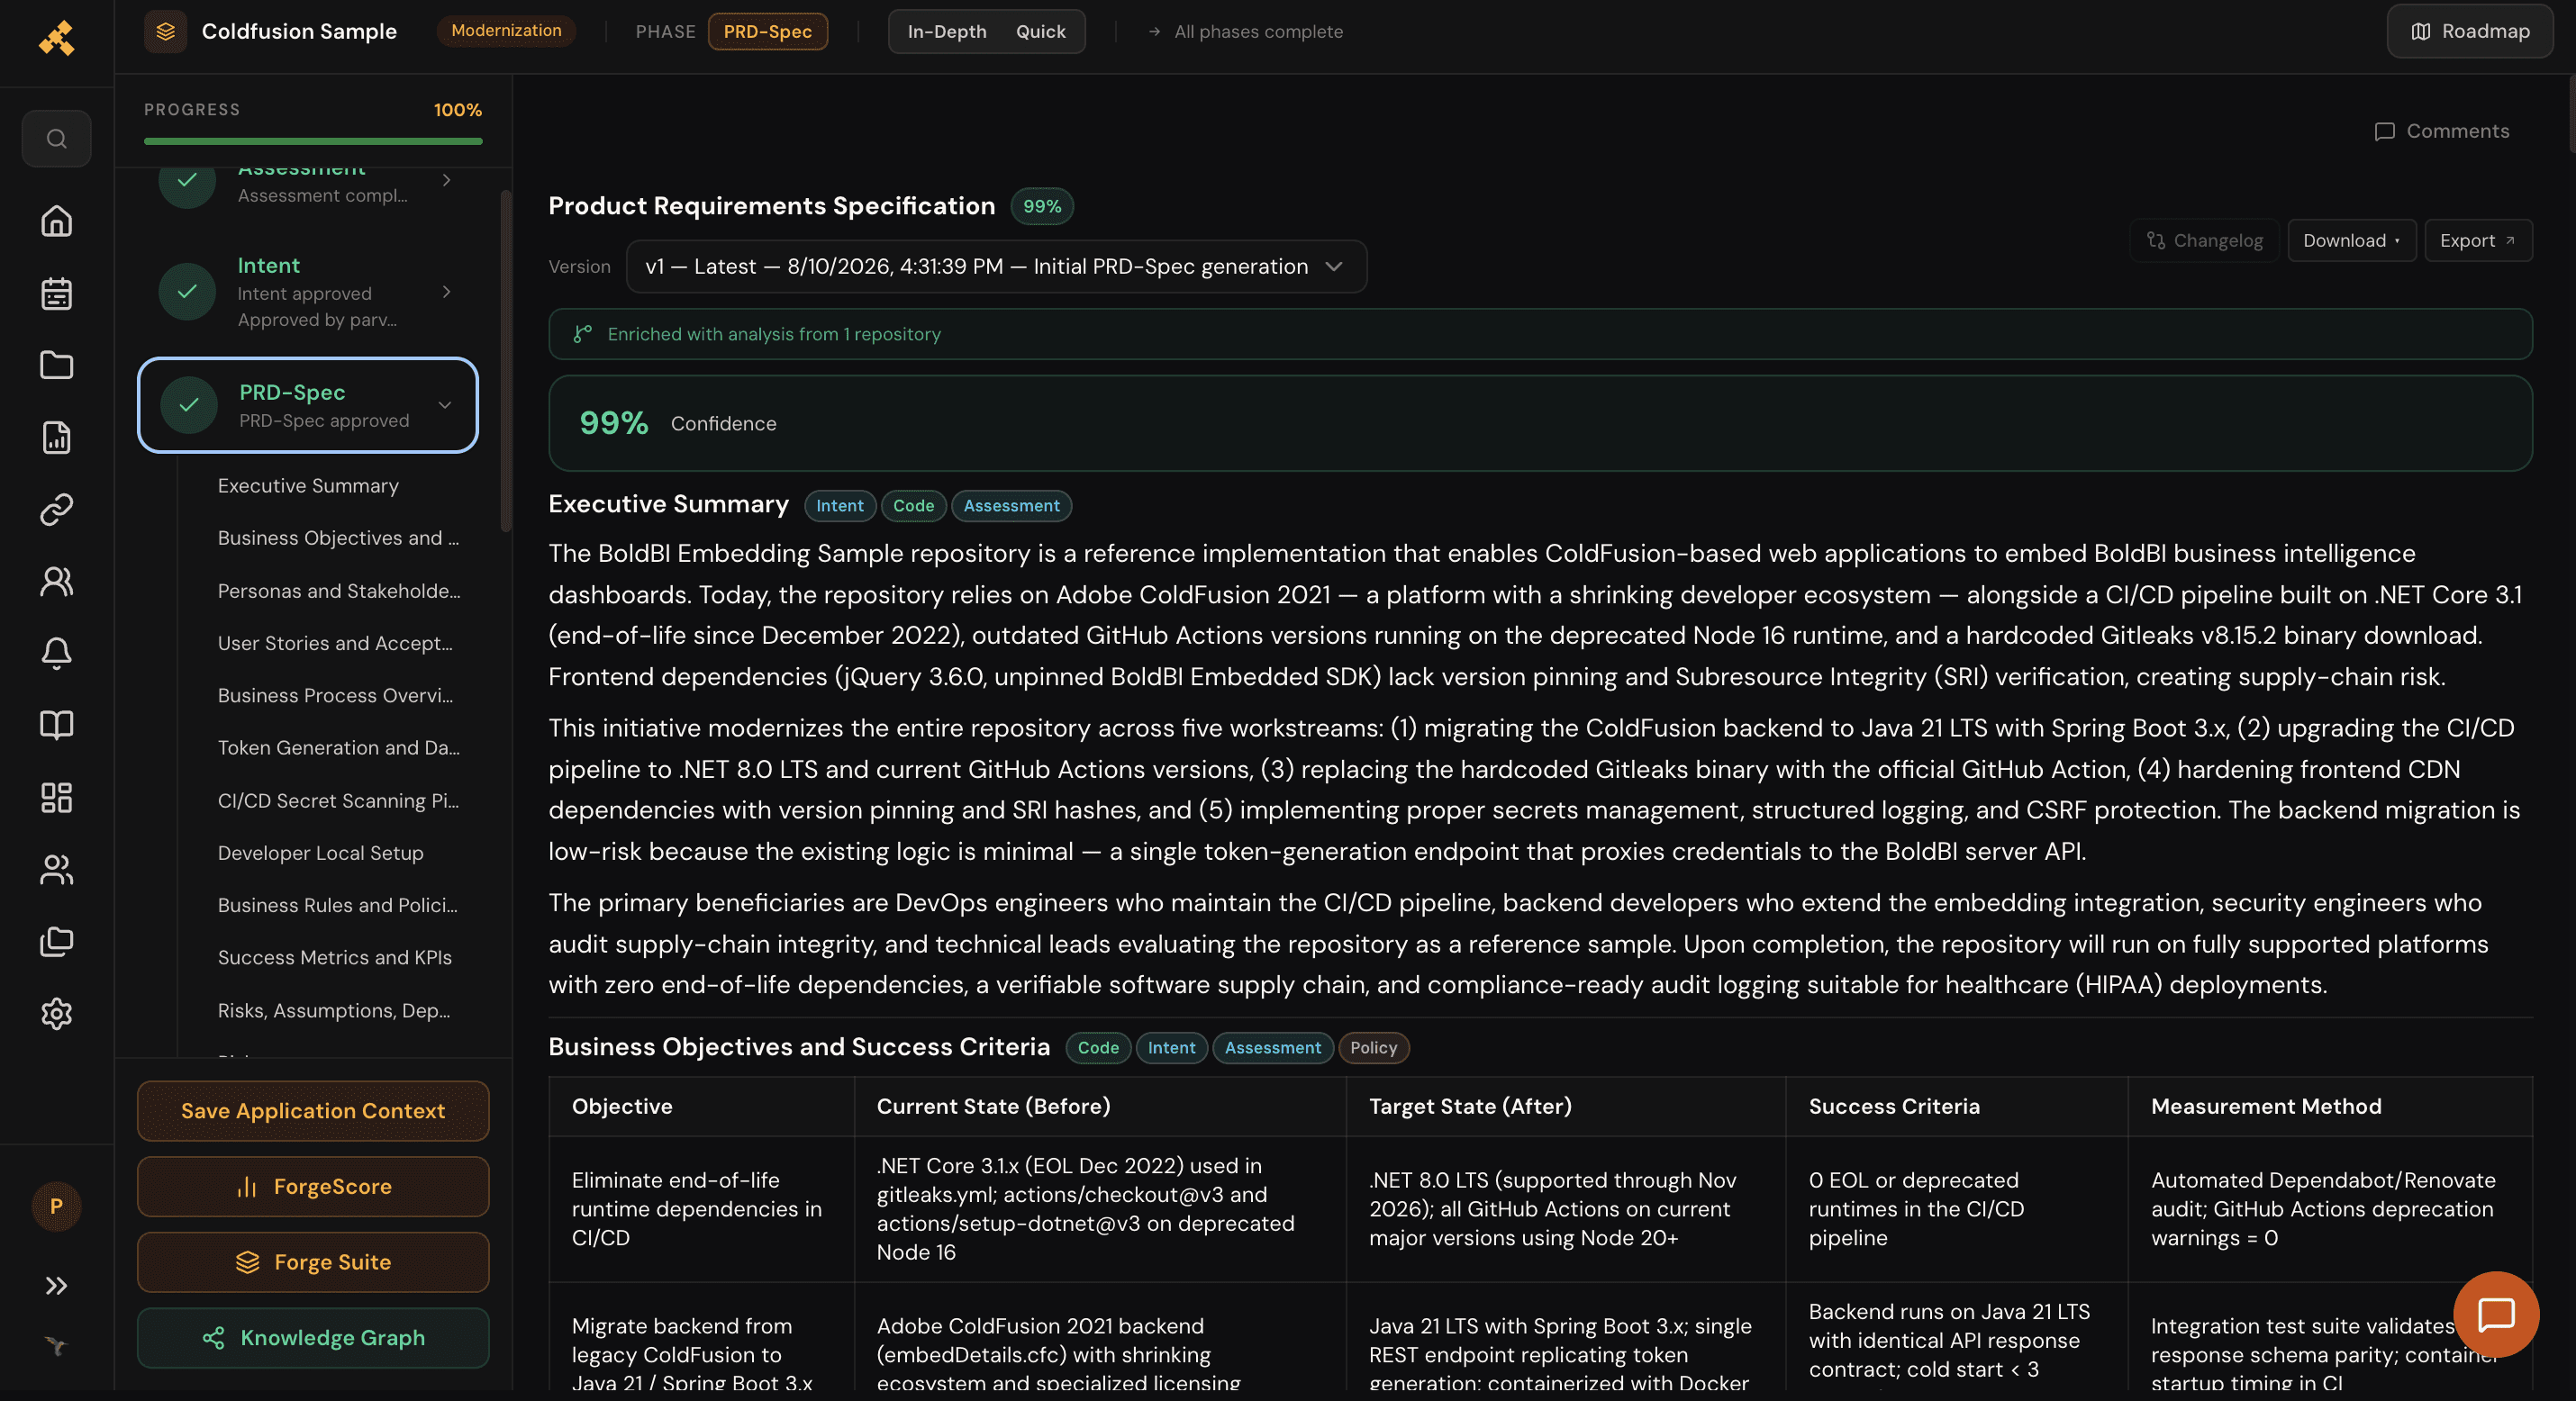Image resolution: width=2576 pixels, height=1401 pixels.
Task: Open the Knowledge Graph
Action: click(313, 1338)
